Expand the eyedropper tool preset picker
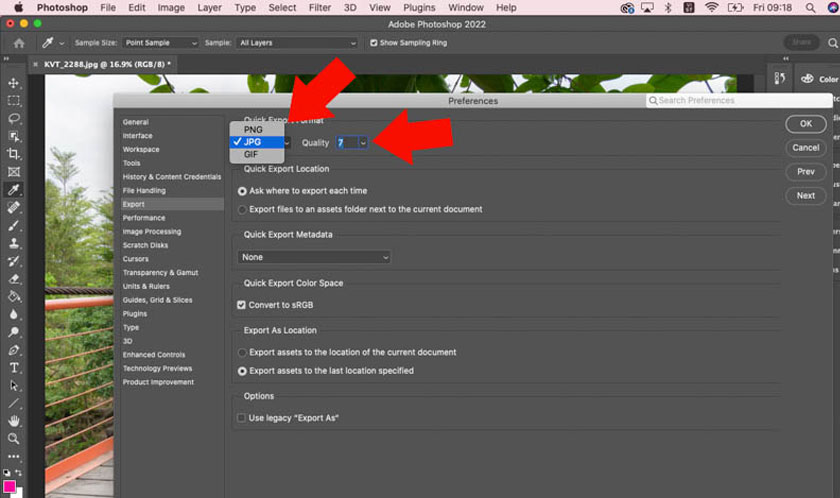840x498 pixels. [x=62, y=43]
